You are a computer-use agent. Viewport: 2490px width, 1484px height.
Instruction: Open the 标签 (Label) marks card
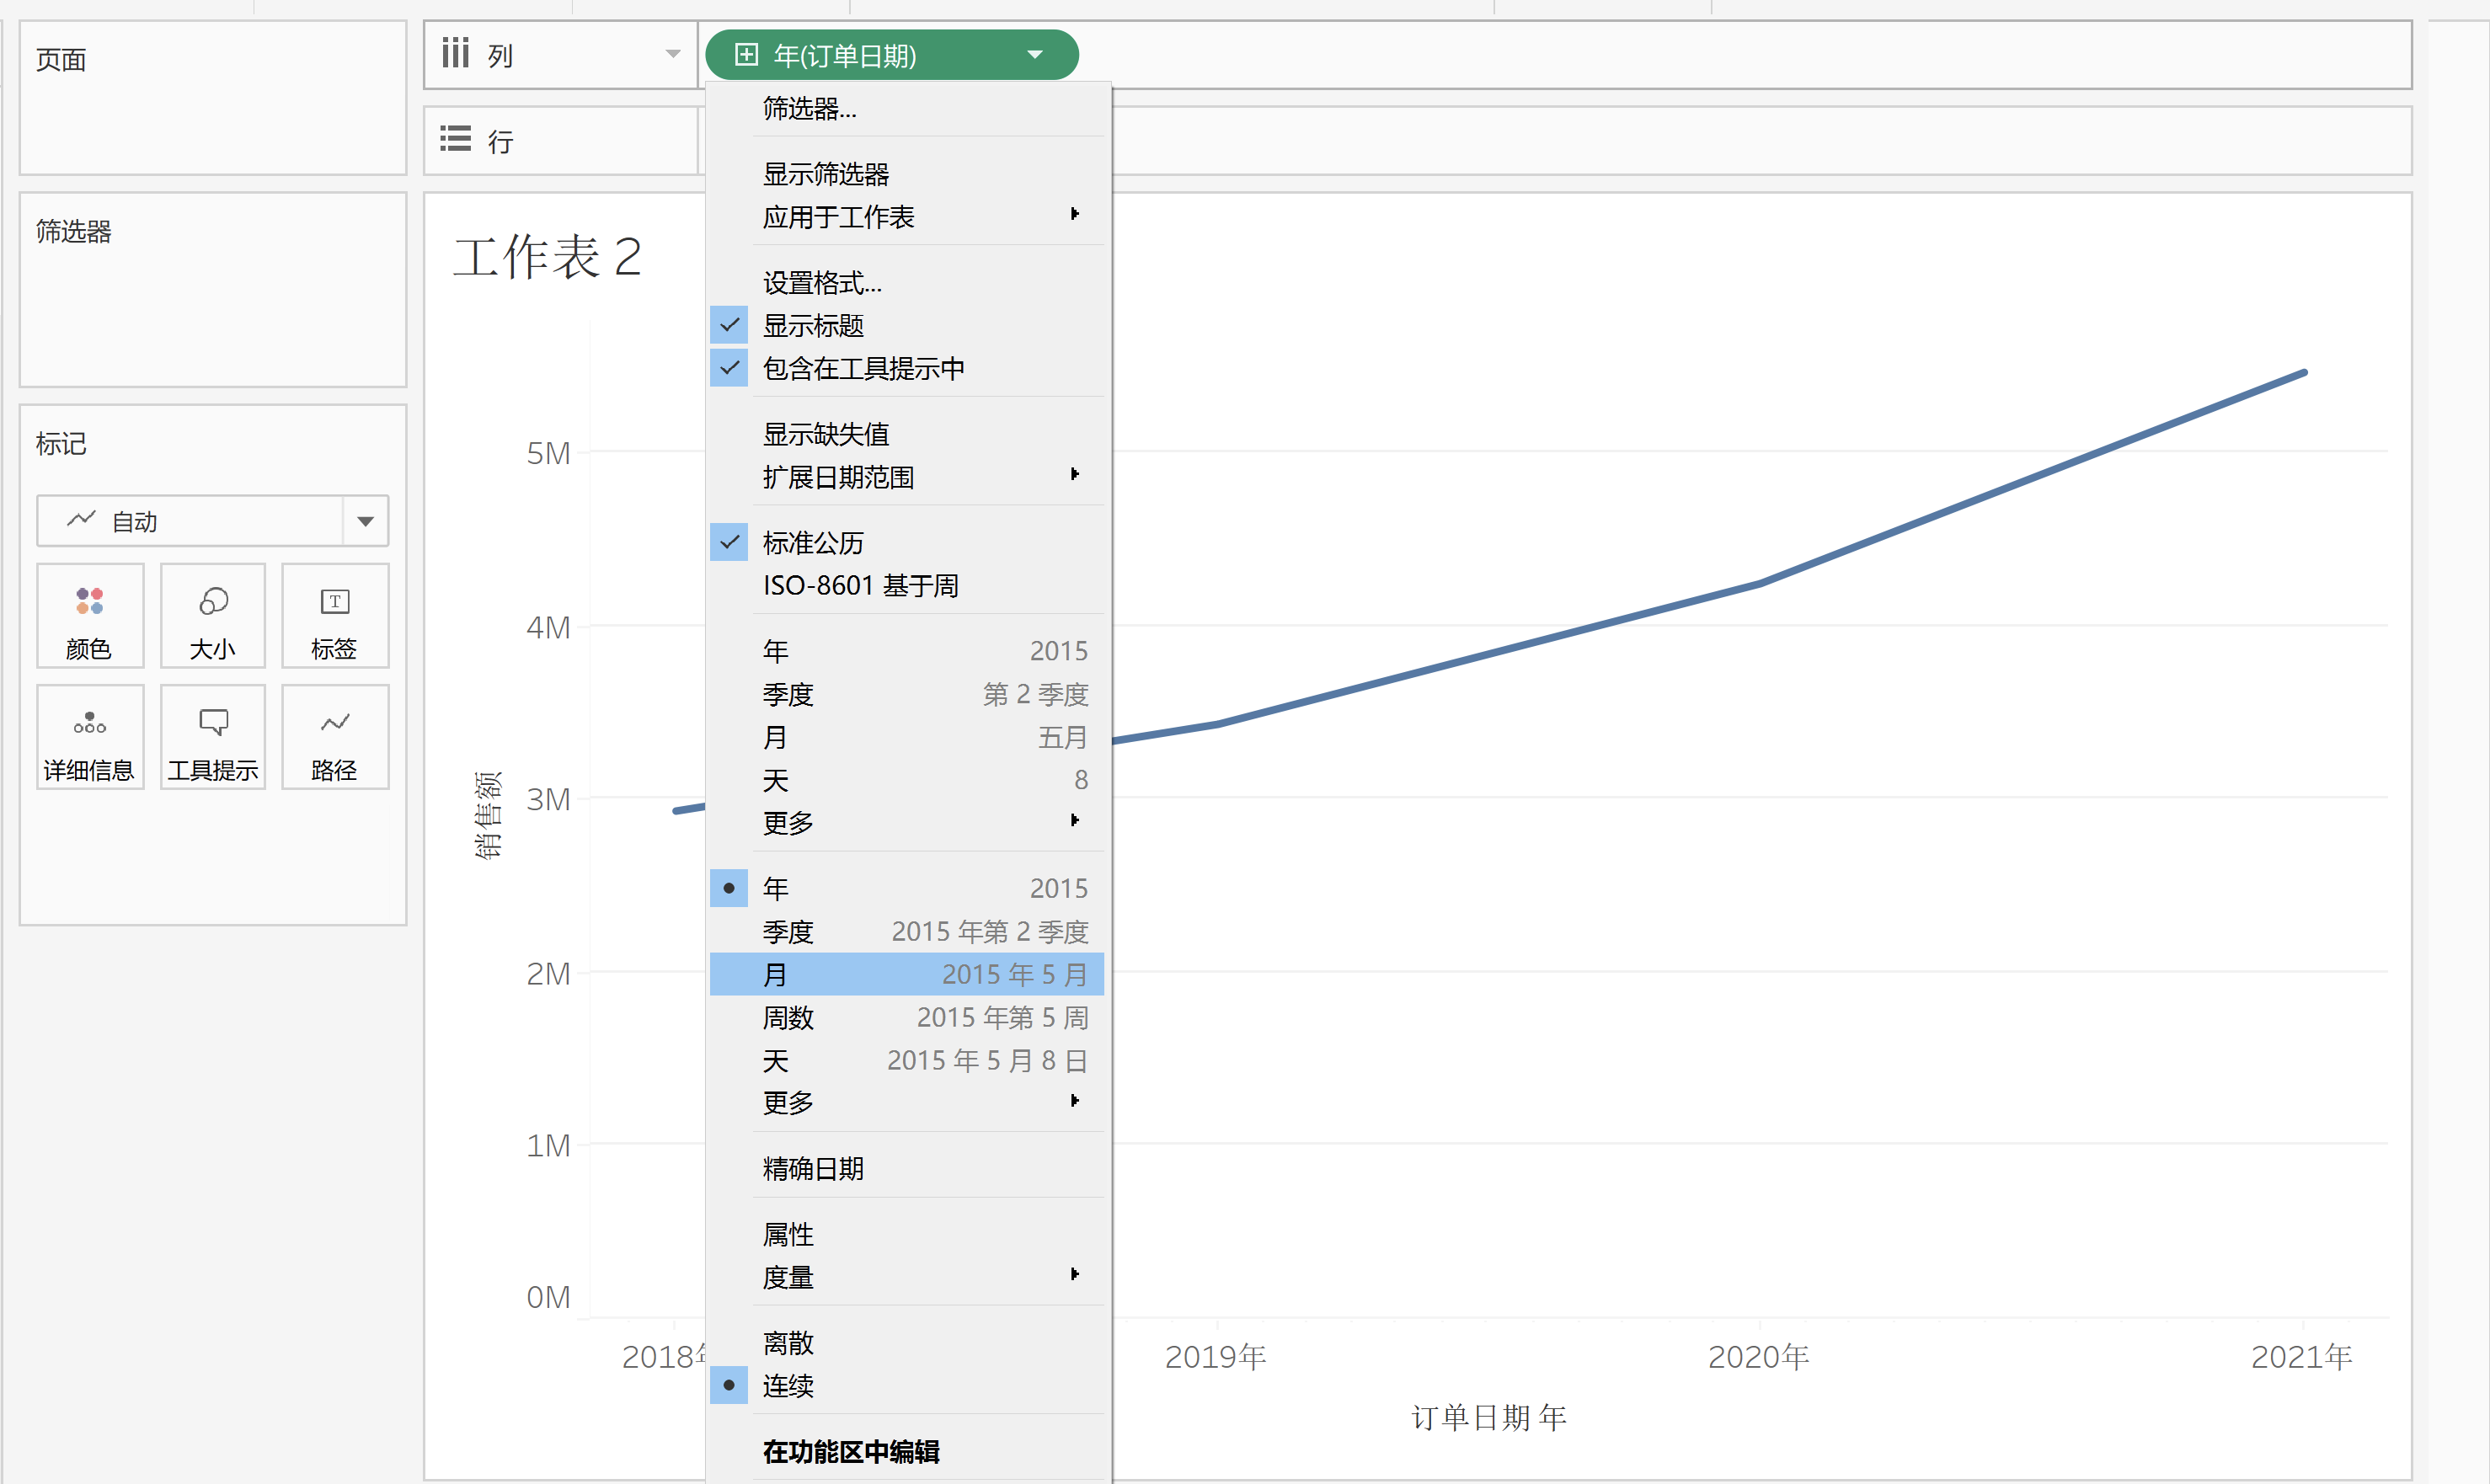tap(335, 616)
